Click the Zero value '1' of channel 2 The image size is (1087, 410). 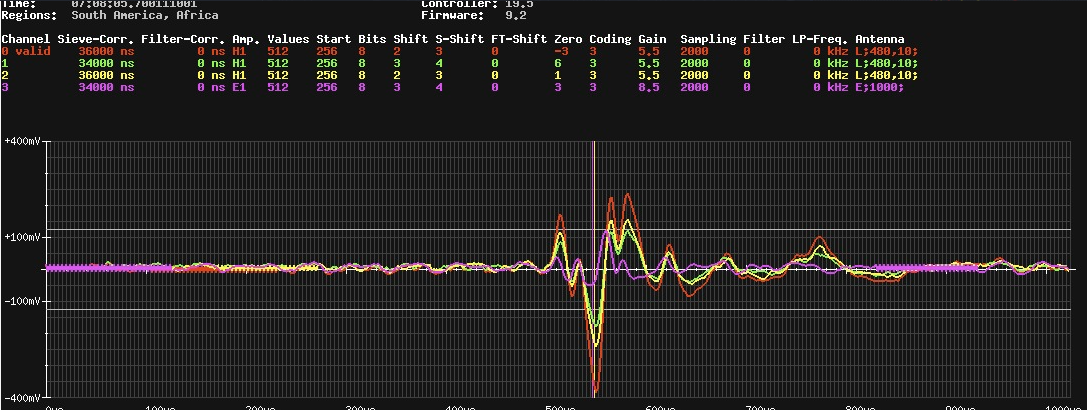pos(558,75)
